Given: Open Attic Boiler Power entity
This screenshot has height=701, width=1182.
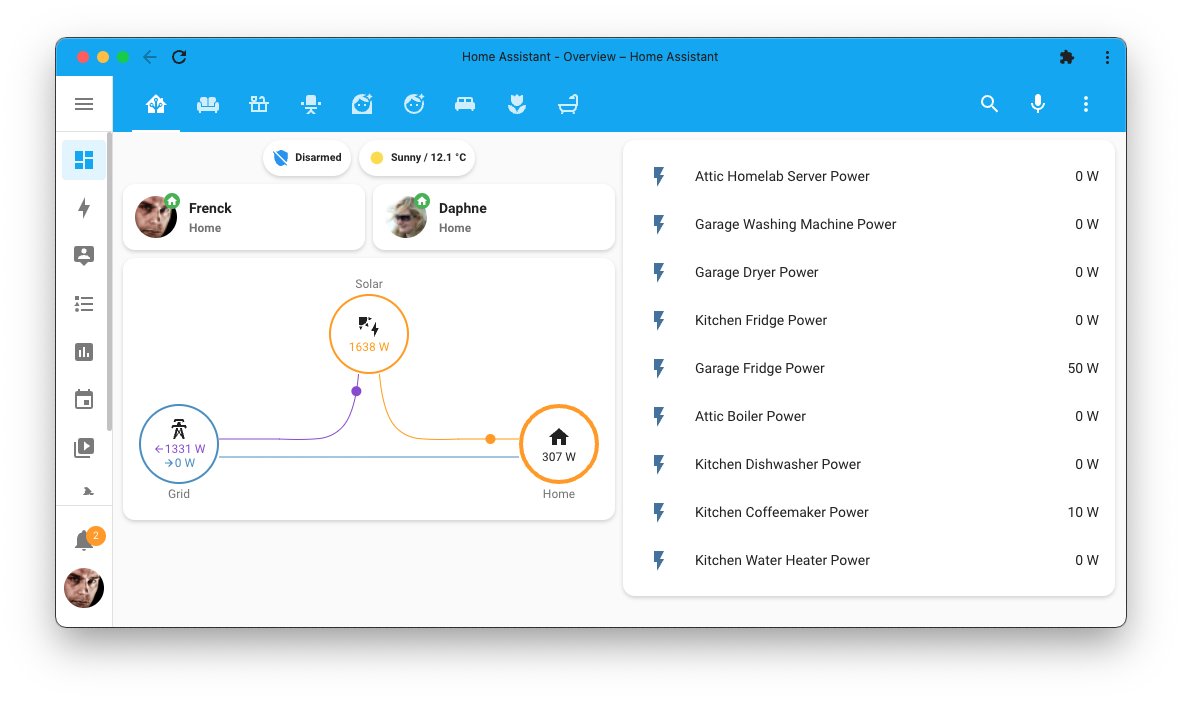Looking at the screenshot, I should coord(868,416).
